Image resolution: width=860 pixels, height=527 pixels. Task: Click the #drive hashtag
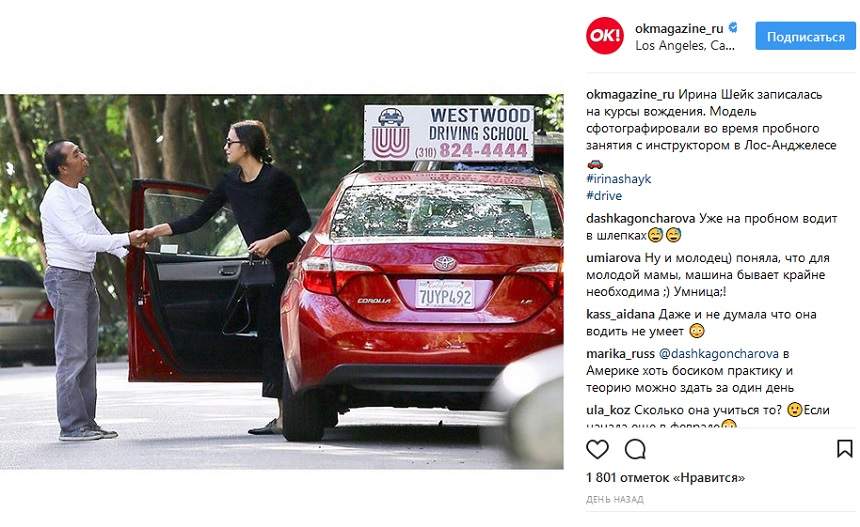(x=604, y=196)
